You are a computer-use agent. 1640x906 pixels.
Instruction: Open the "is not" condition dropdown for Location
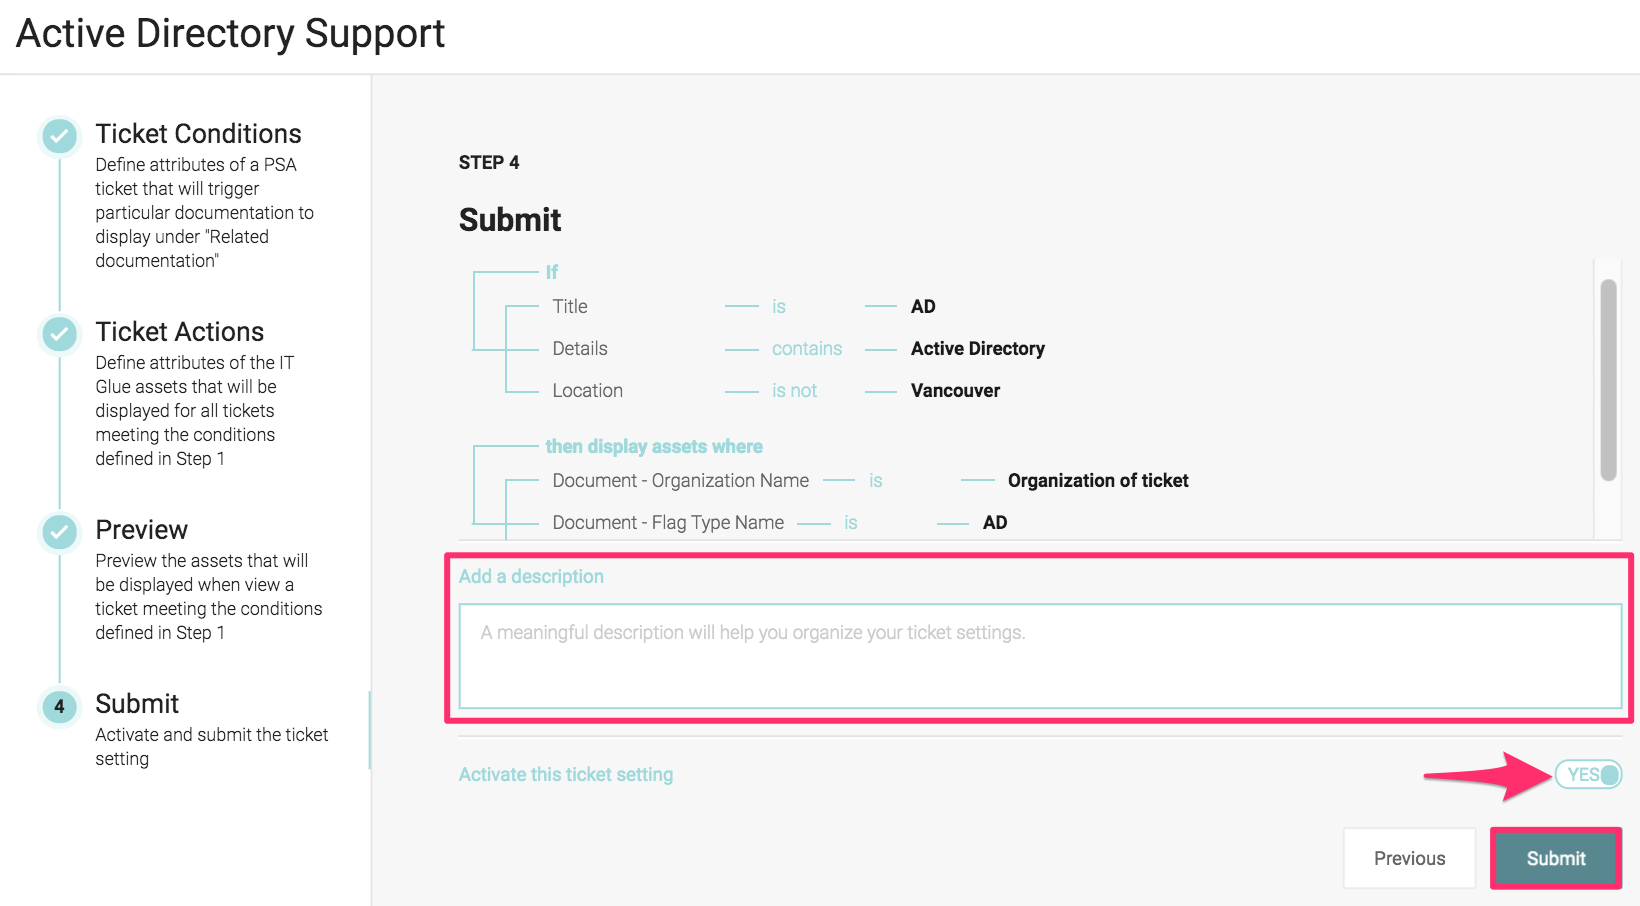(795, 390)
